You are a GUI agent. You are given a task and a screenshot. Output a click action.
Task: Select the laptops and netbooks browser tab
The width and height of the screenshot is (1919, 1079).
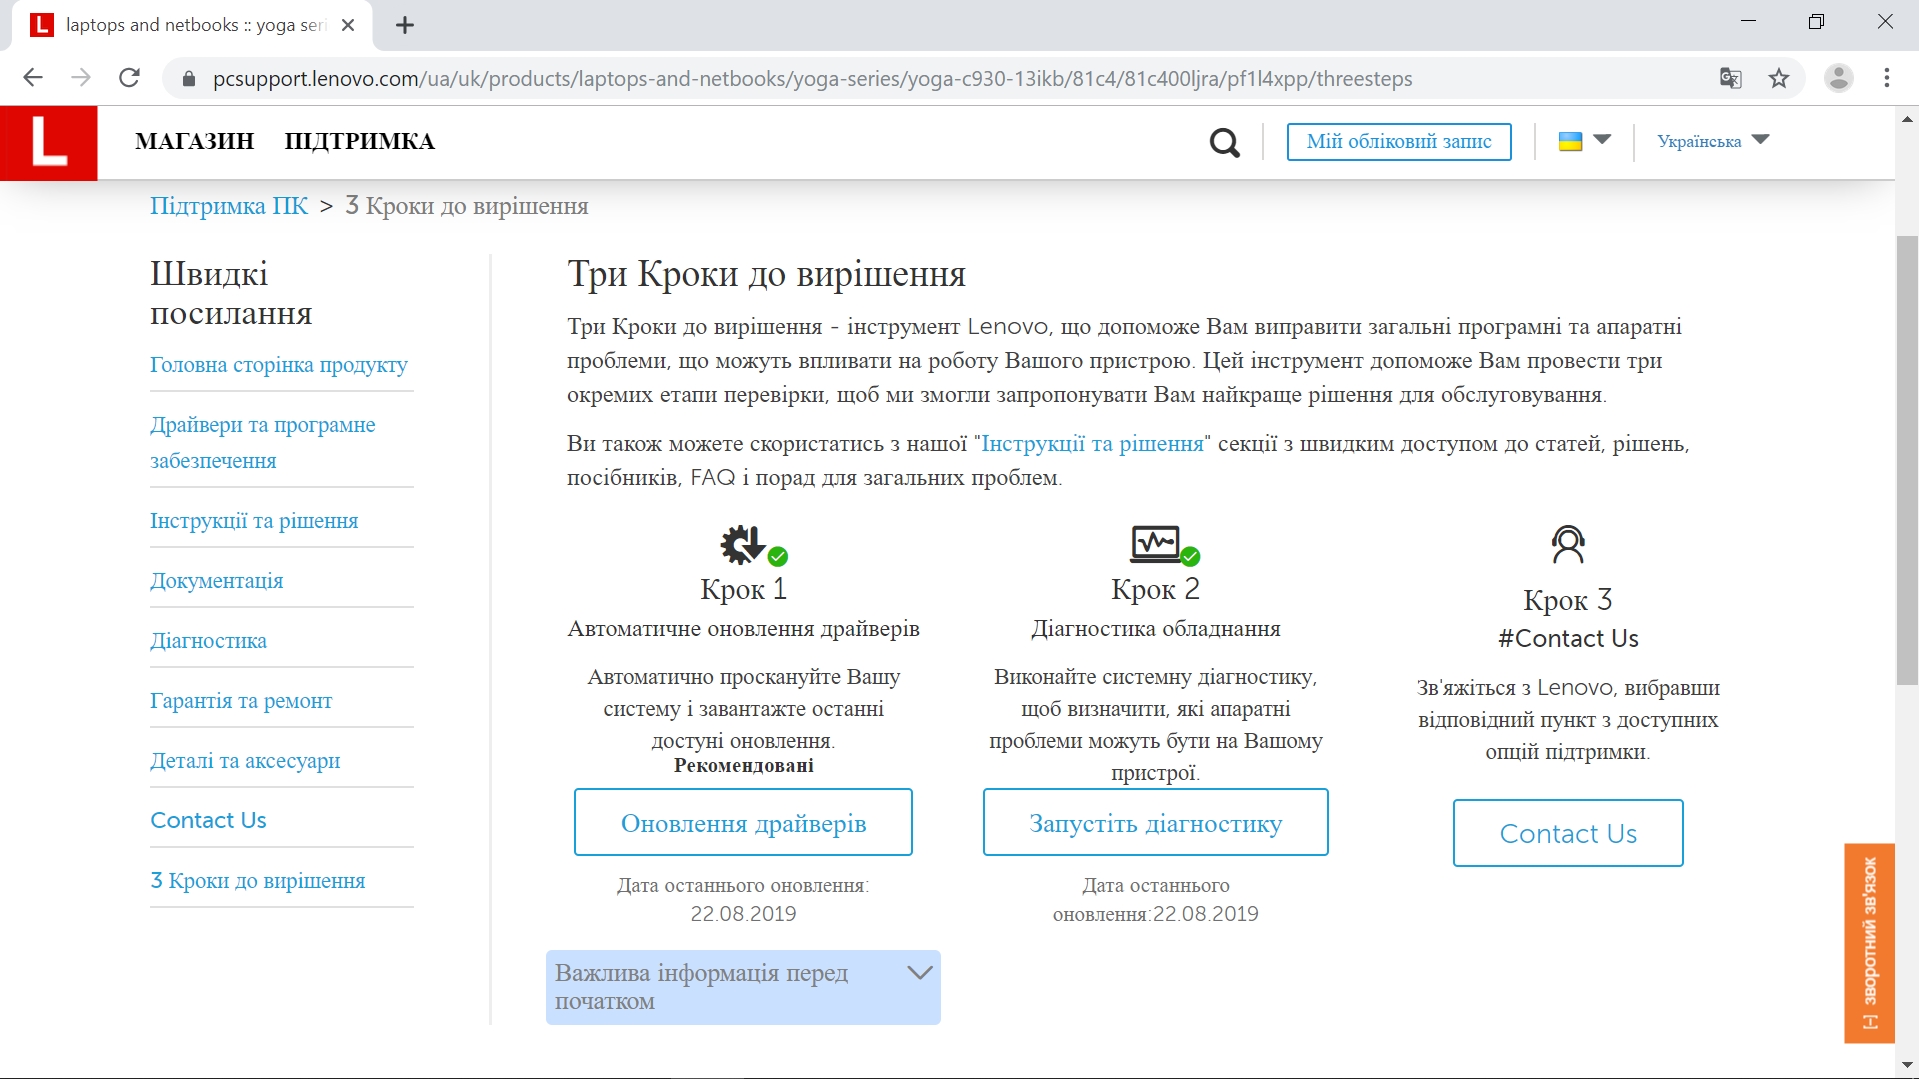pyautogui.click(x=192, y=25)
